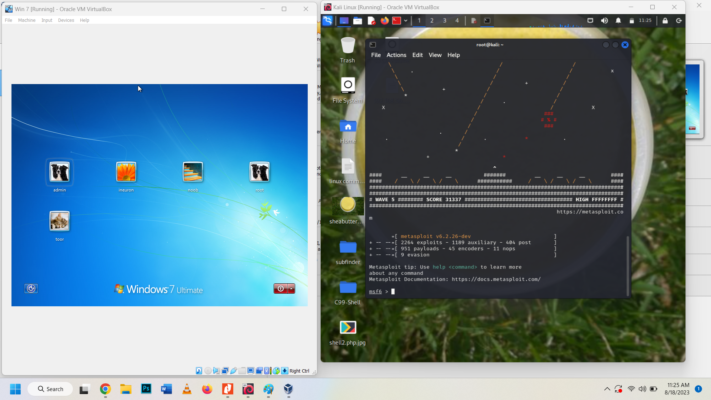This screenshot has height=400, width=711.
Task: Click the Win 7 VM status bar pen-shaped icon
Action: point(234,371)
